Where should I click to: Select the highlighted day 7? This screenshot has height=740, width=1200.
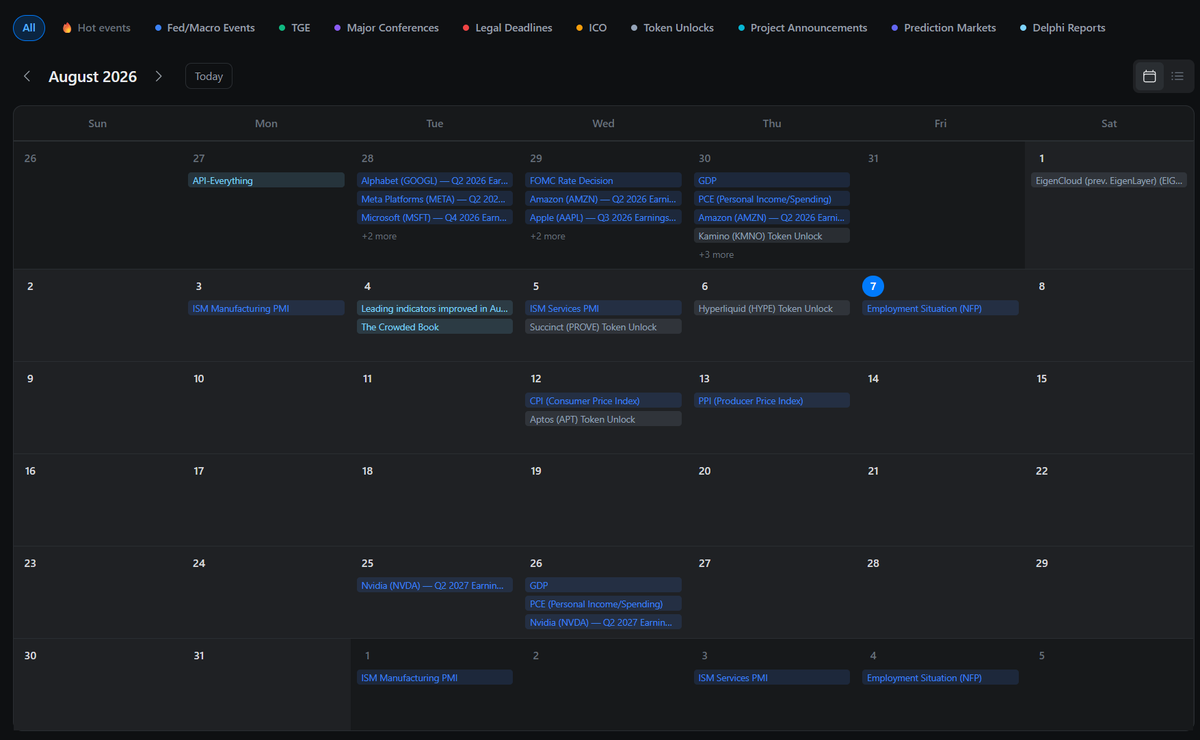pyautogui.click(x=873, y=286)
